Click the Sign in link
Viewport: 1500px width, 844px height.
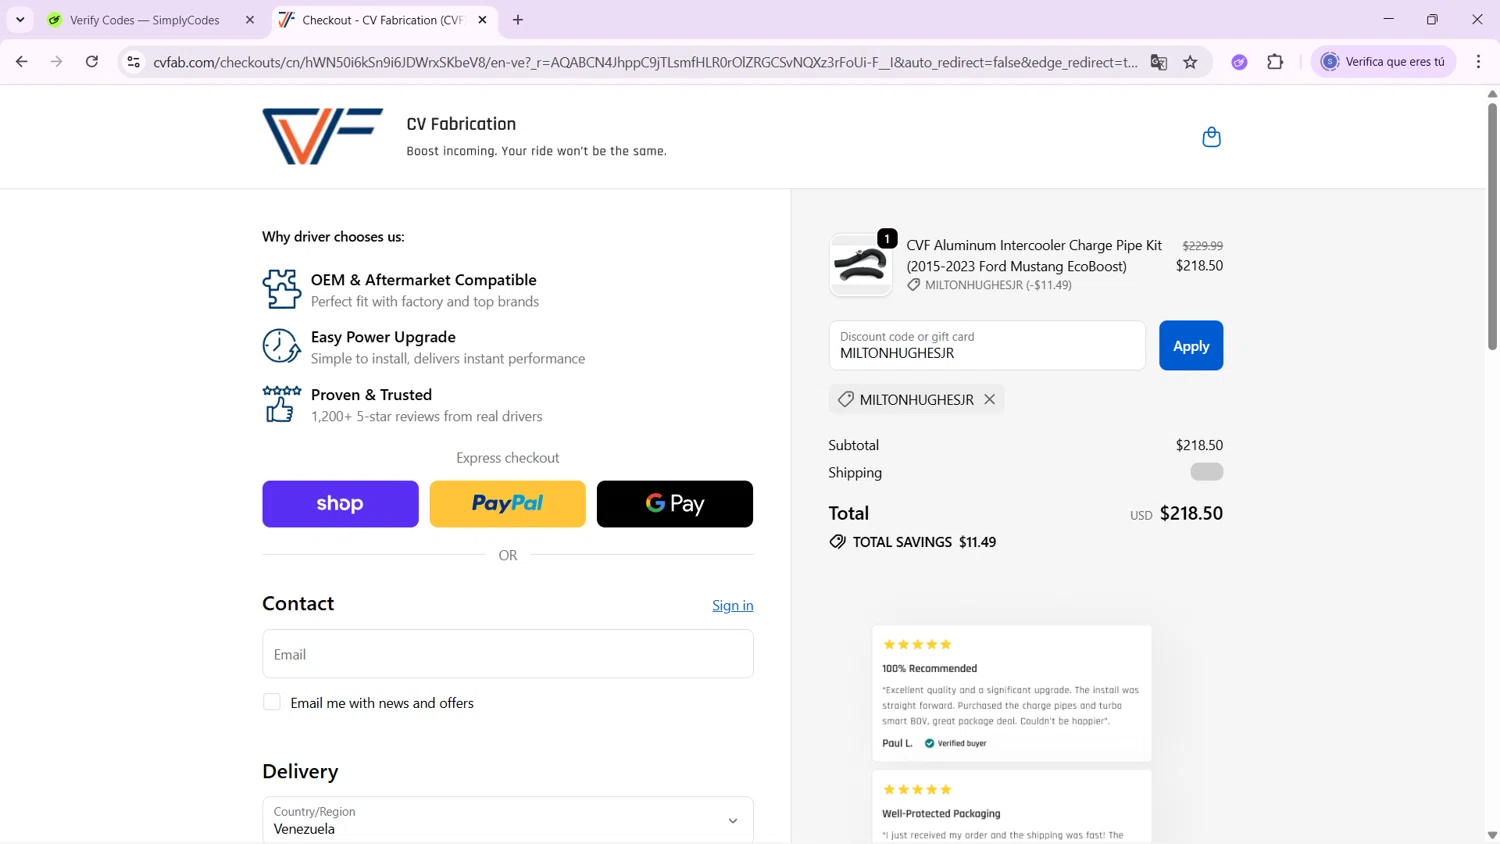(x=732, y=605)
